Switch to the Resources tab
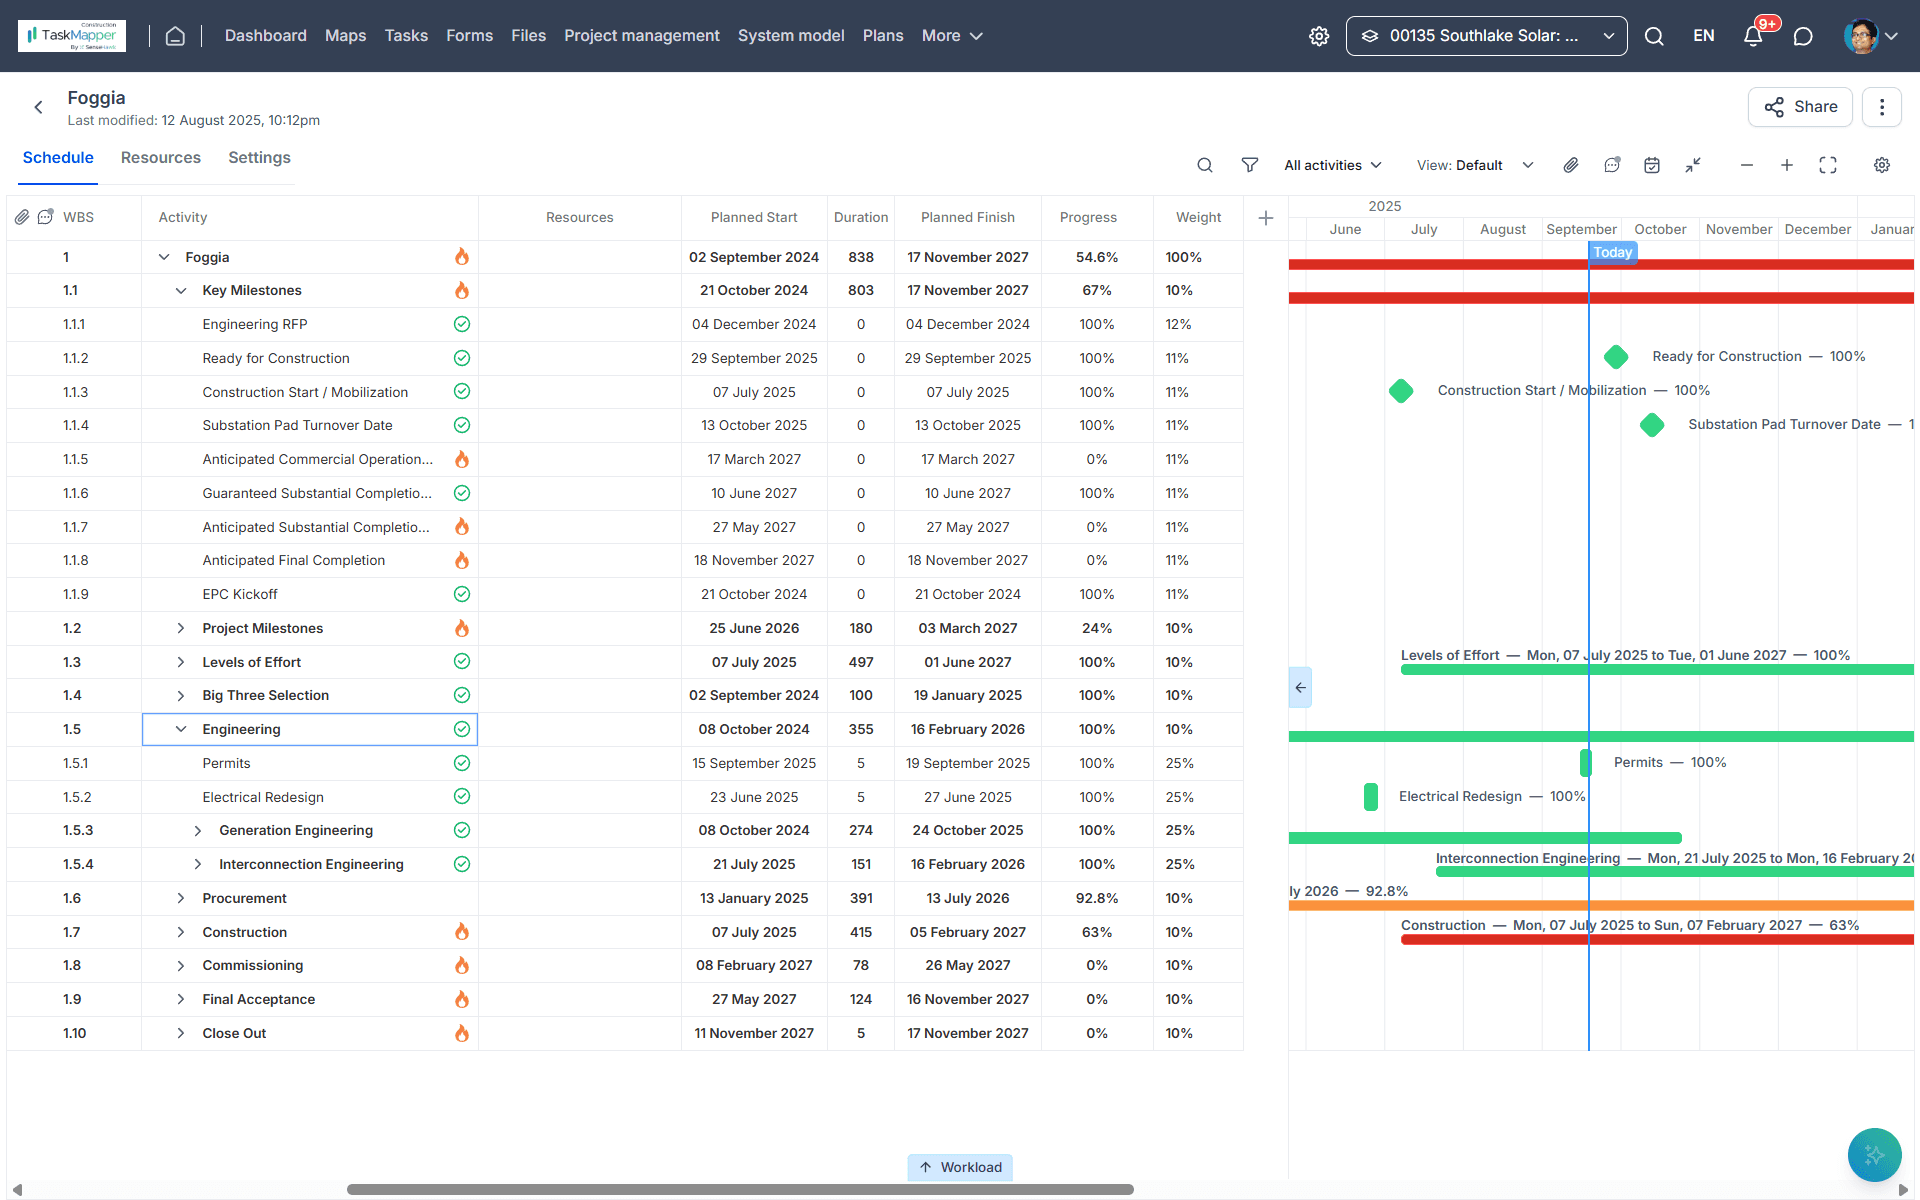The image size is (1920, 1200). (x=161, y=158)
